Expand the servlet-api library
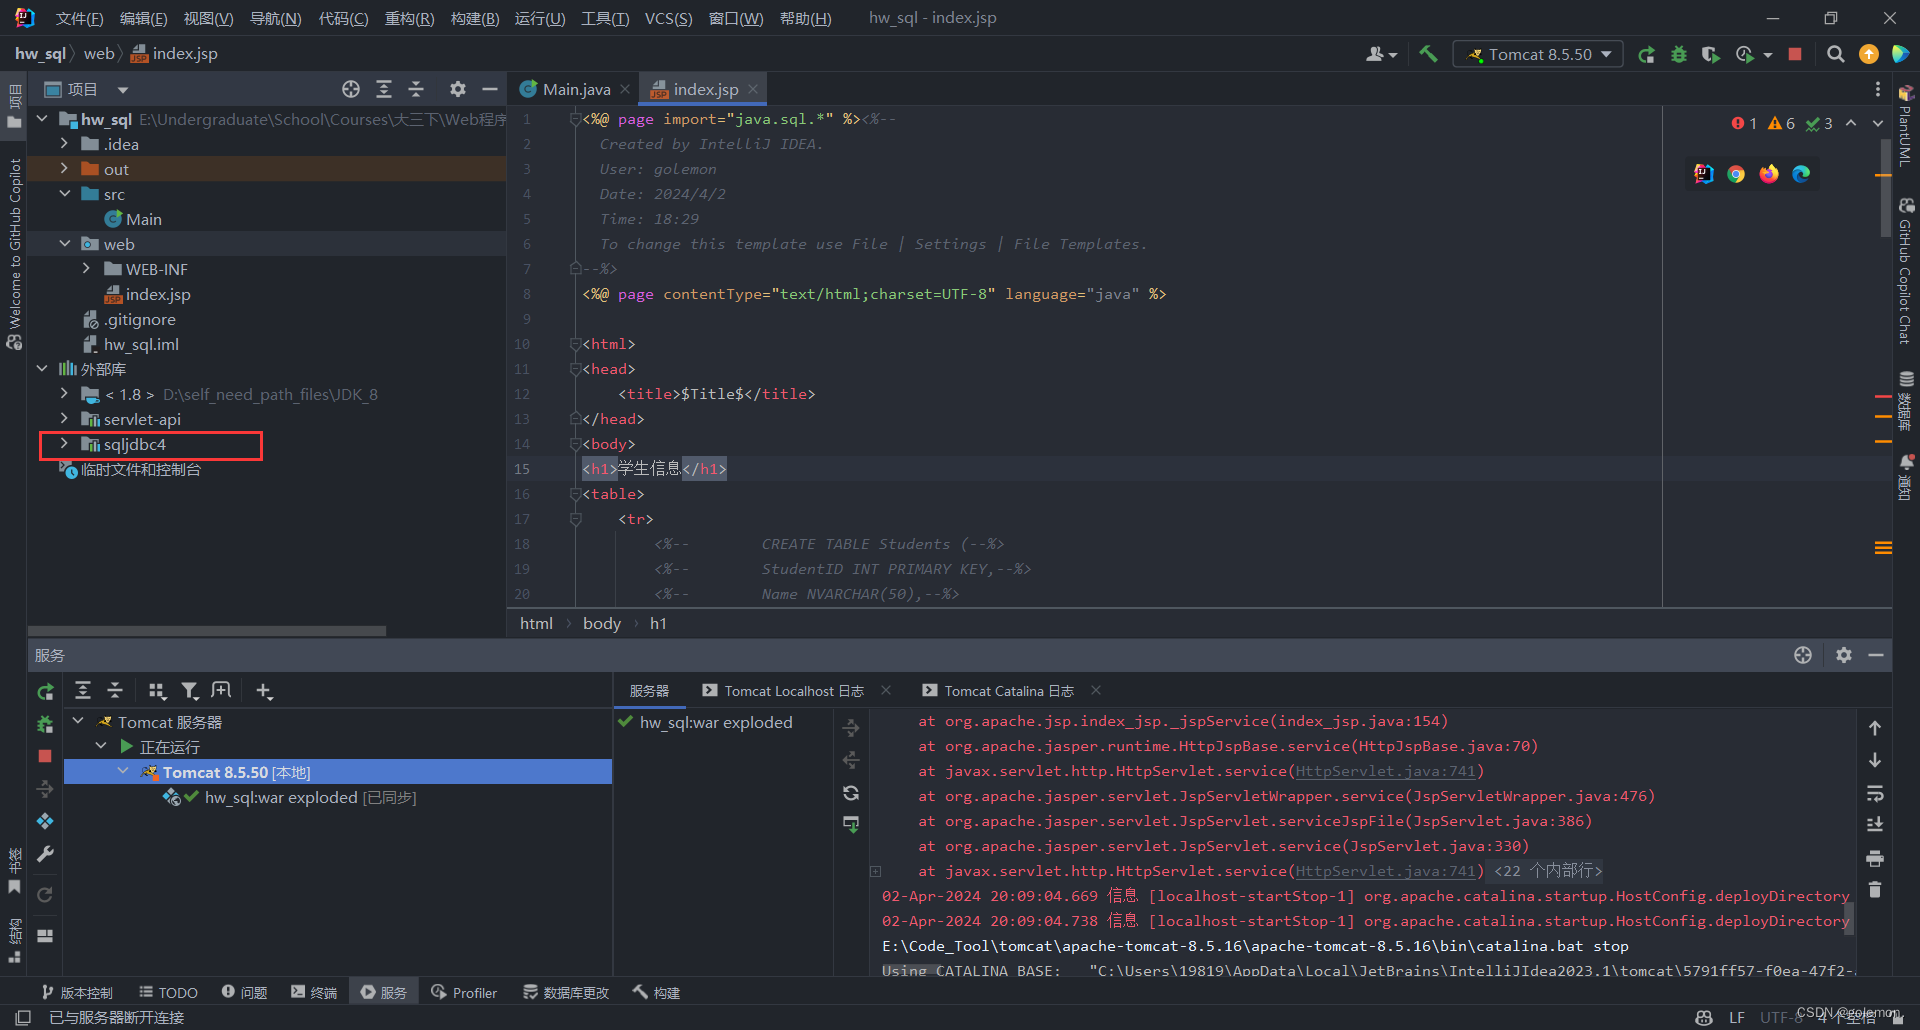Image resolution: width=1920 pixels, height=1030 pixels. pos(64,419)
